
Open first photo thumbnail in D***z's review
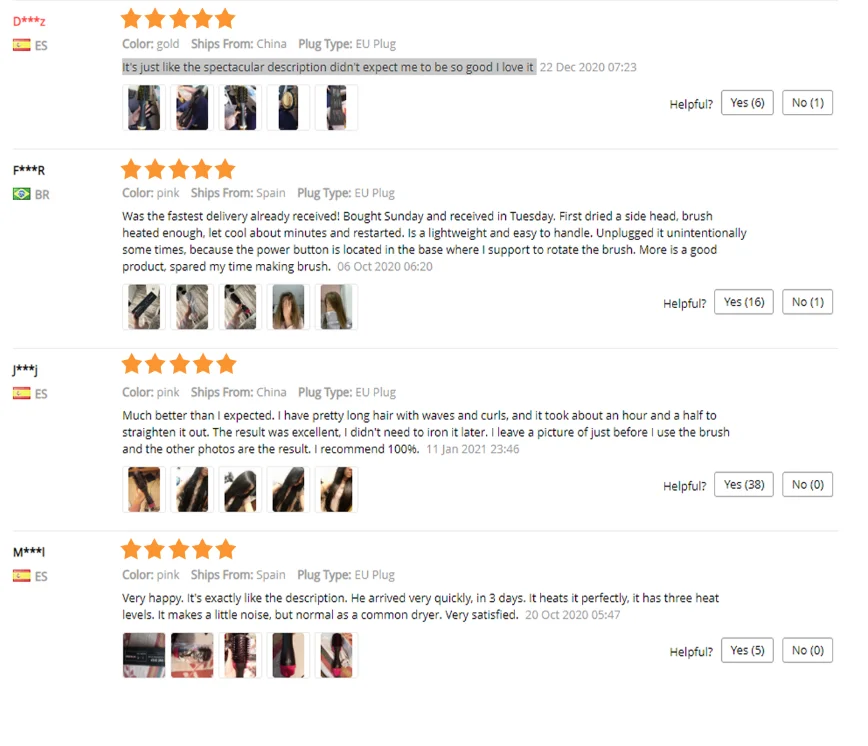[x=144, y=107]
